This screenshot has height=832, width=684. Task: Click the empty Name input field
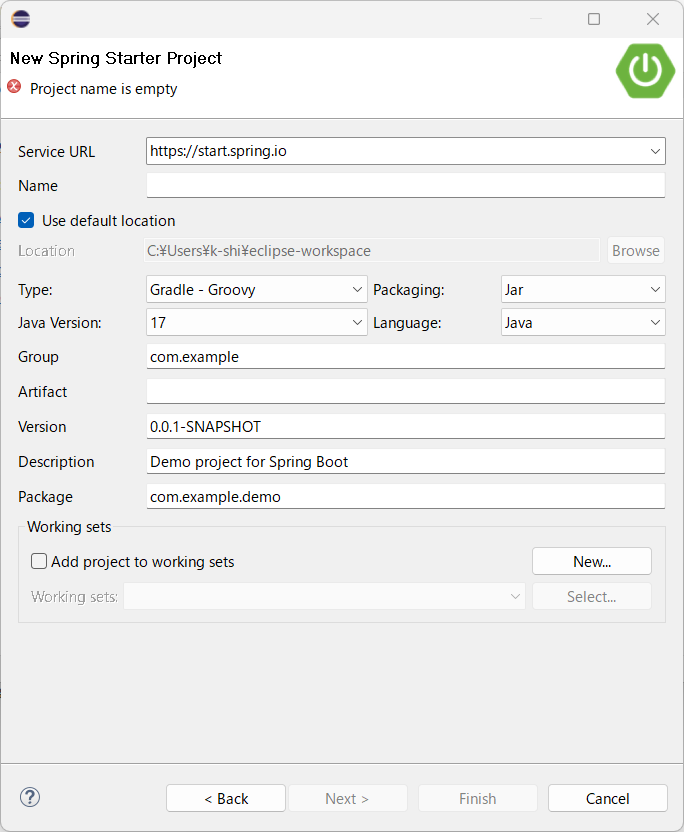[x=405, y=185]
